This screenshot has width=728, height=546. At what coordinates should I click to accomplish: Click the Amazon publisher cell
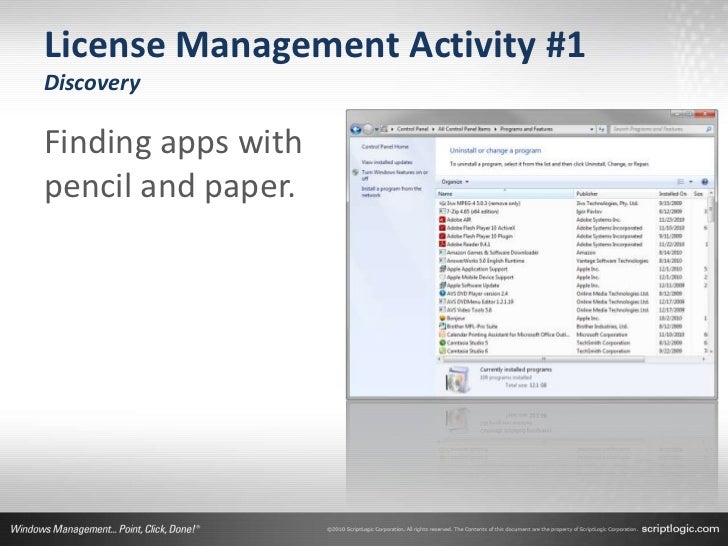[586, 253]
